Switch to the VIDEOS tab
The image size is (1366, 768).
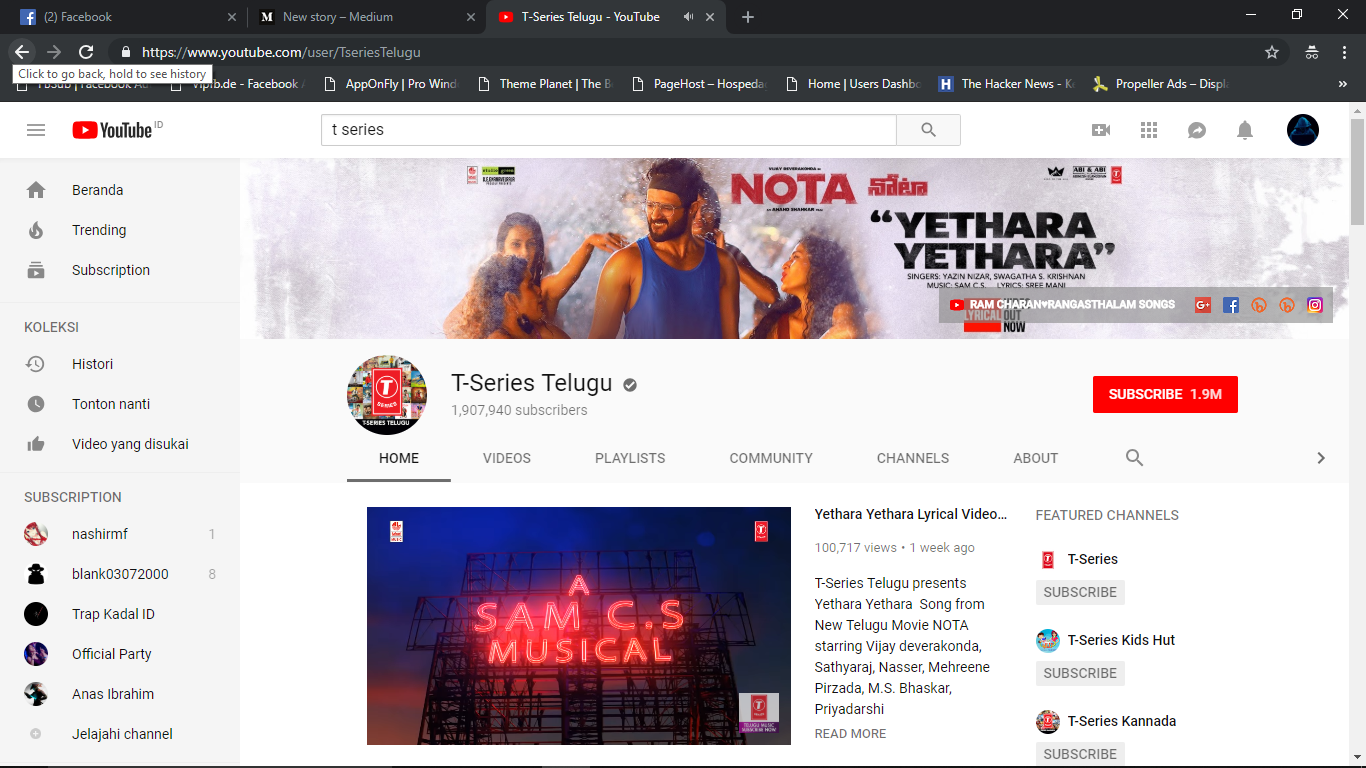click(507, 458)
